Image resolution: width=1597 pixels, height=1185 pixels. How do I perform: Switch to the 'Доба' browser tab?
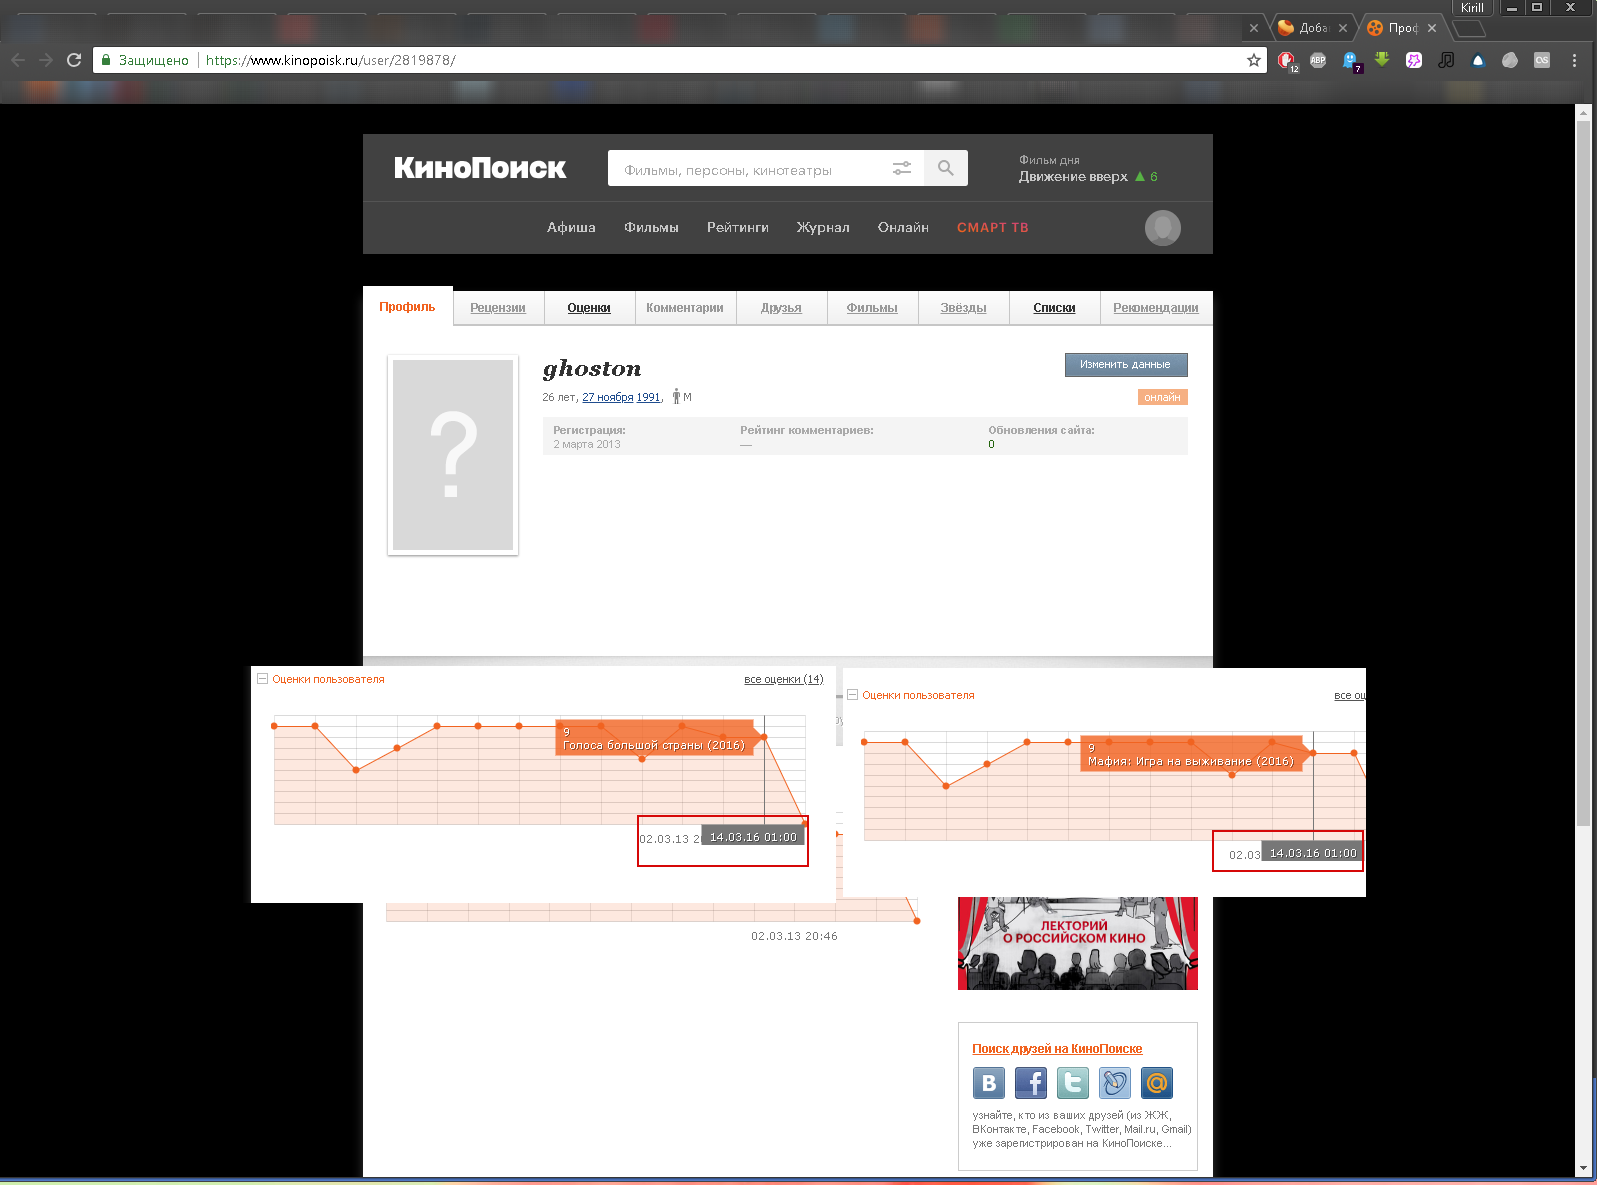(x=1310, y=28)
